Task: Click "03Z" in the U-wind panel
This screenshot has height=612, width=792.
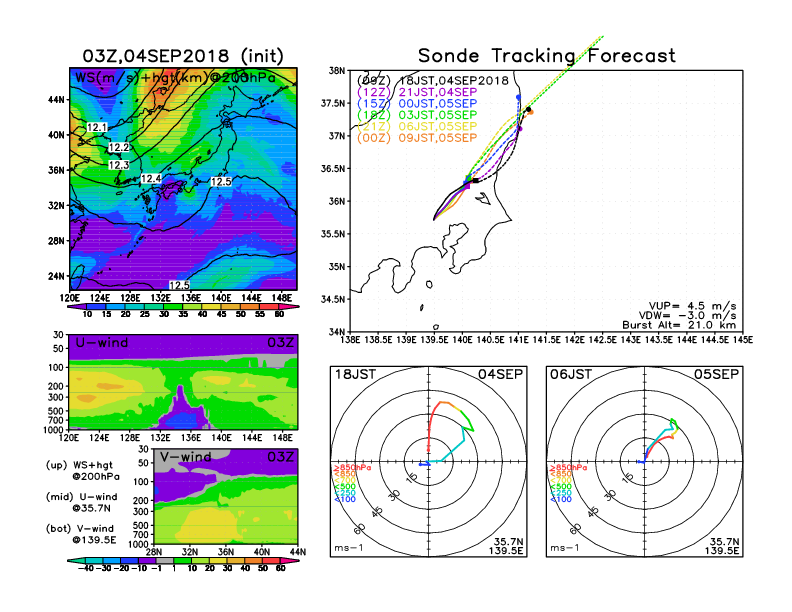Action: (x=281, y=343)
